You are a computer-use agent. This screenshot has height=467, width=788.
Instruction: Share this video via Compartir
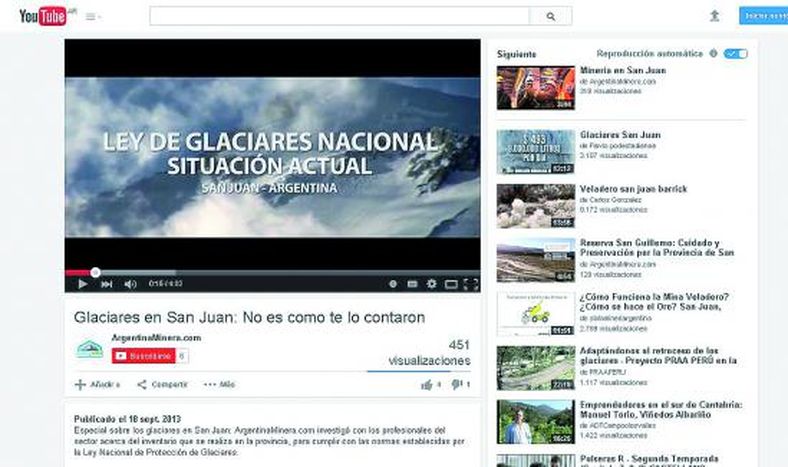[162, 385]
